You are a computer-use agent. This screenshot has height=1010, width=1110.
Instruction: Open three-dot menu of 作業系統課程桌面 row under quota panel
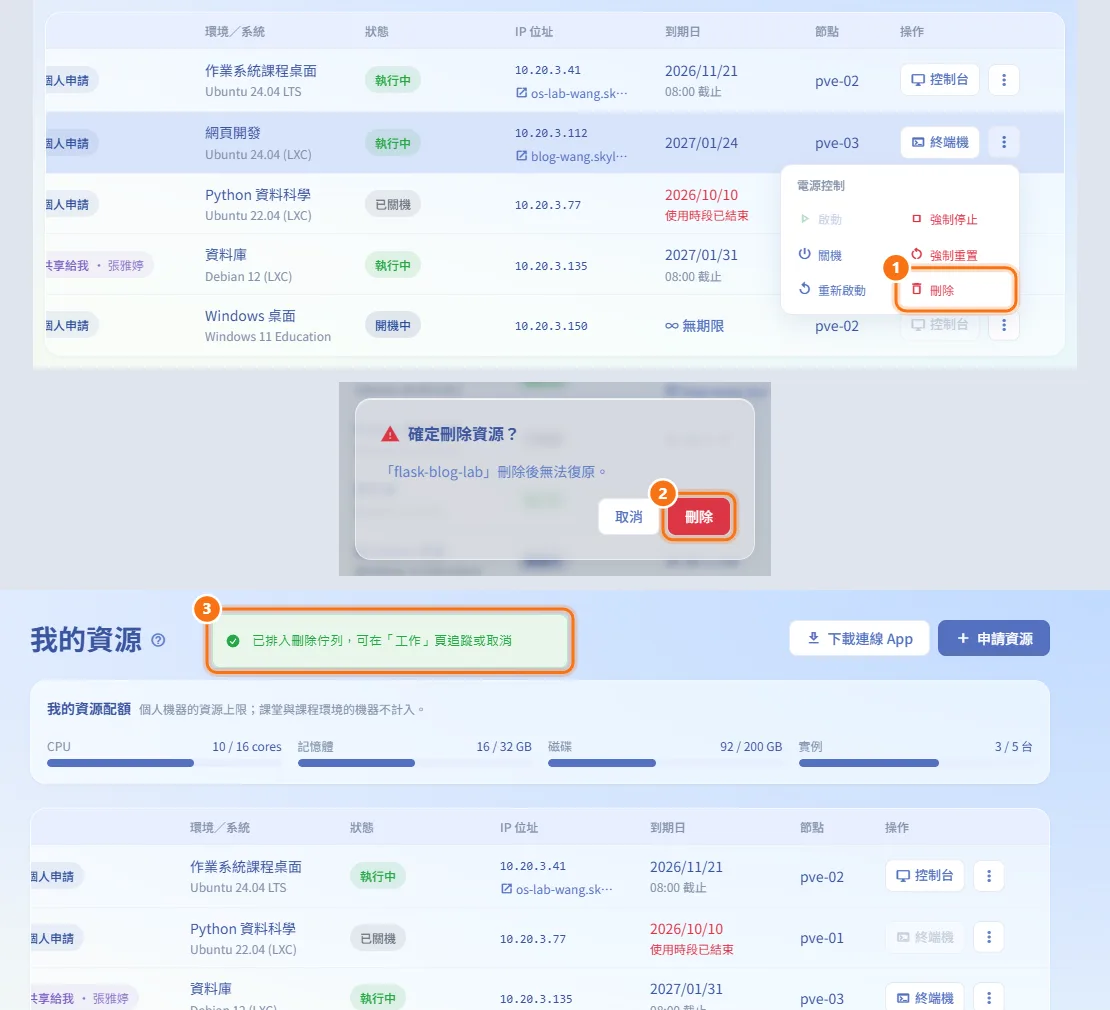[988, 876]
